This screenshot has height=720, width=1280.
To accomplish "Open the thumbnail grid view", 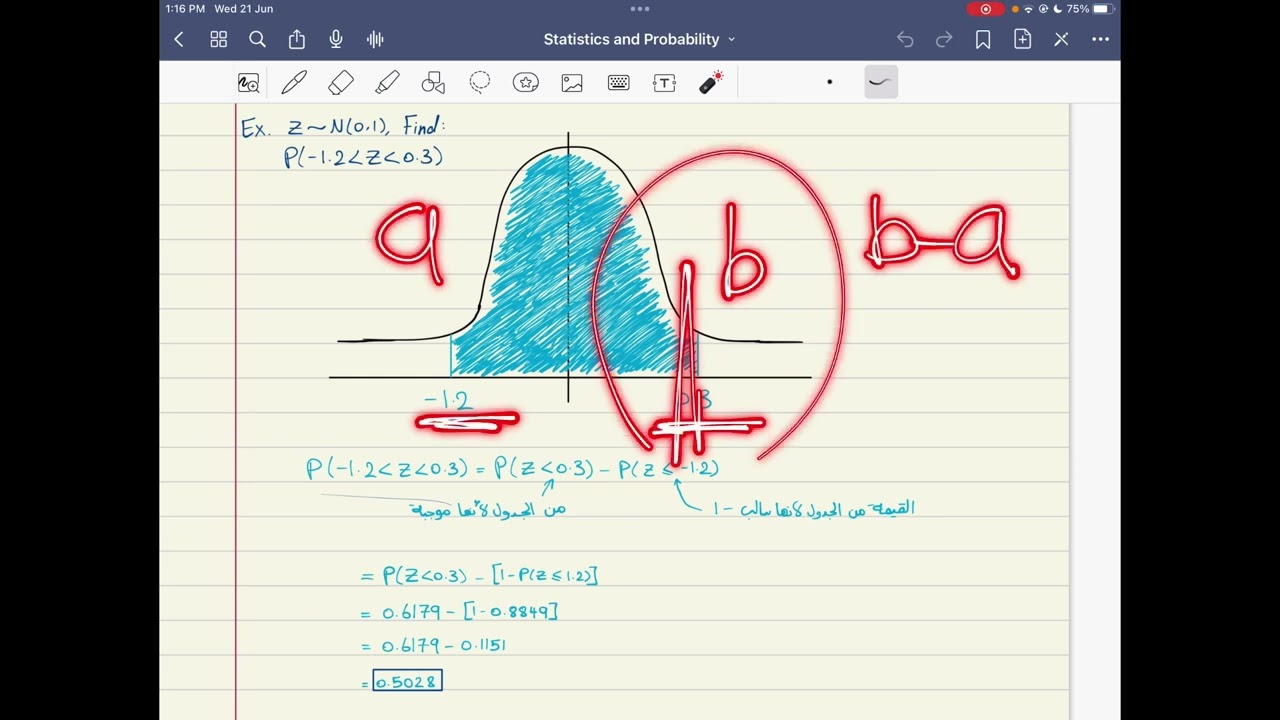I will 218,39.
